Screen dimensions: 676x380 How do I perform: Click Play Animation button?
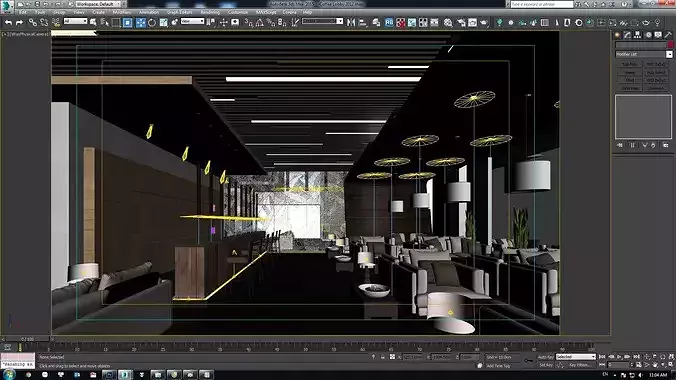[619, 357]
